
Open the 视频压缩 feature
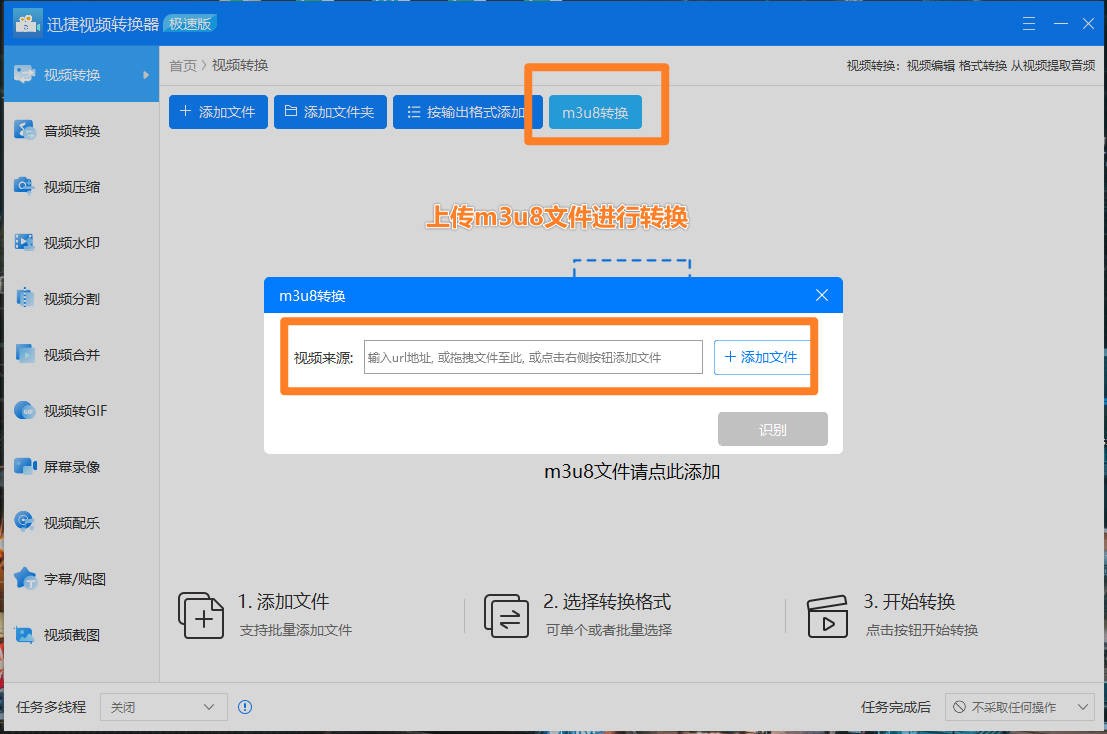[75, 185]
